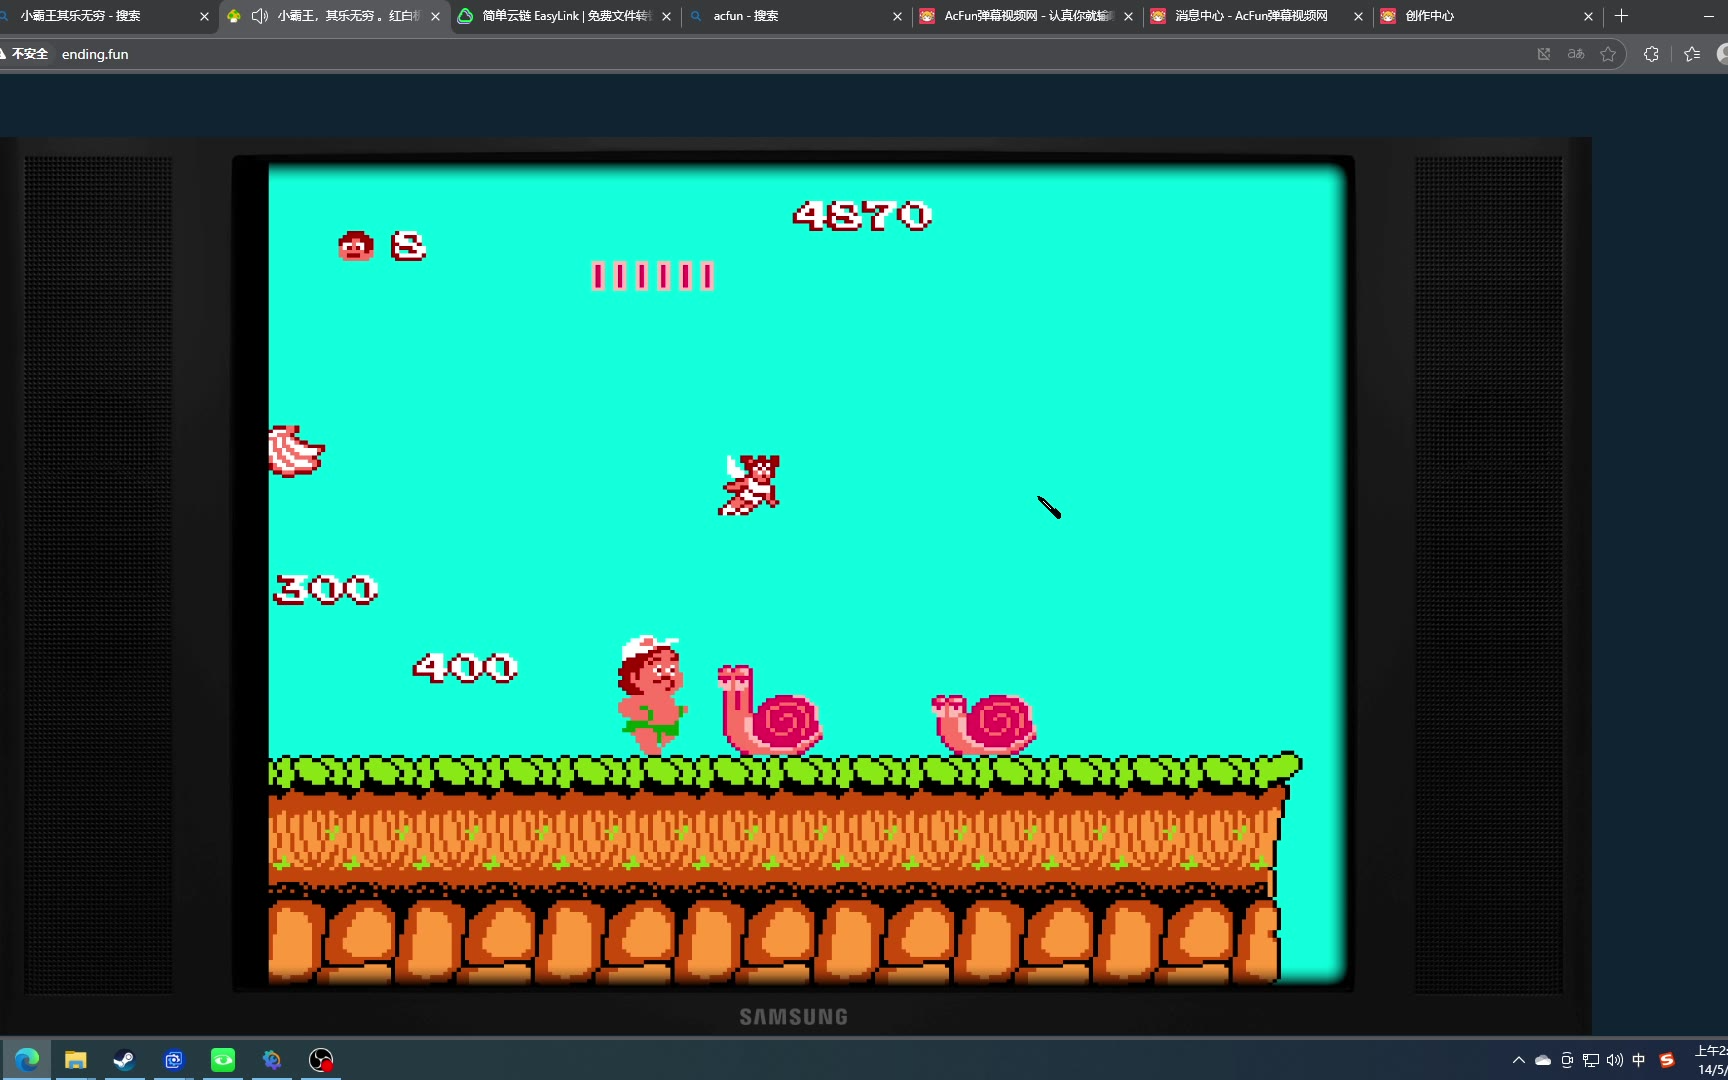The image size is (1728, 1080).
Task: Open a new browser tab
Action: tap(1621, 16)
